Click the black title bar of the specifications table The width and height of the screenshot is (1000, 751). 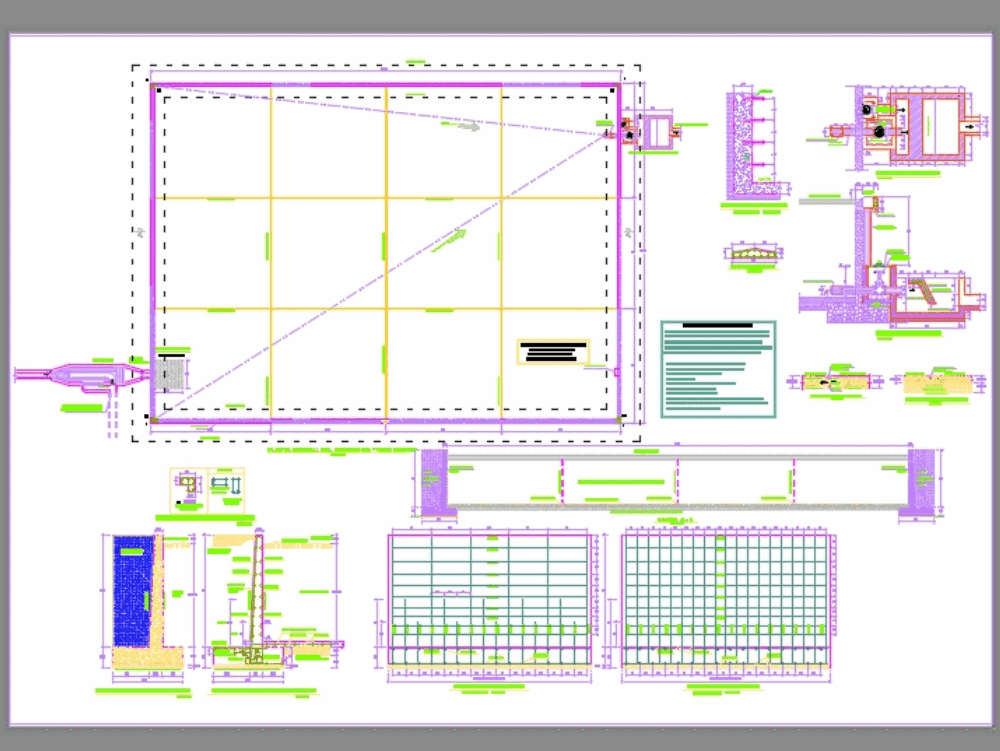click(716, 325)
